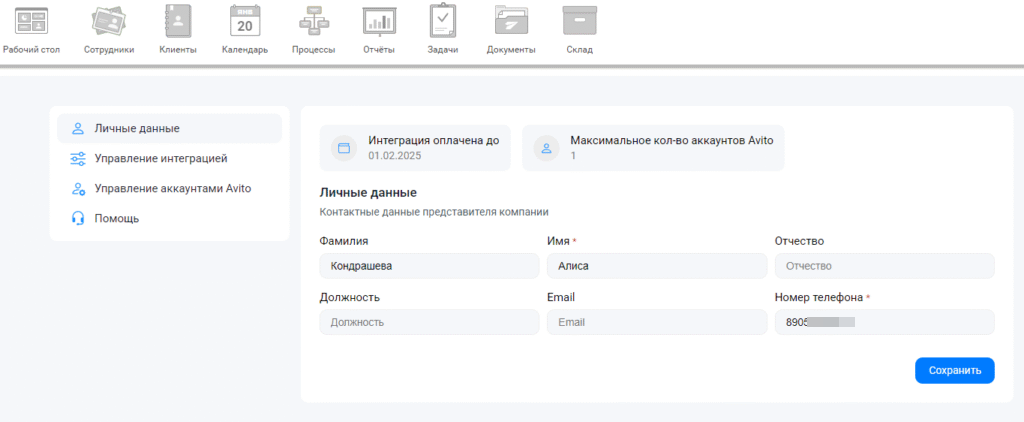Open the Клиенты address book icon
This screenshot has width=1024, height=422.
tap(178, 21)
